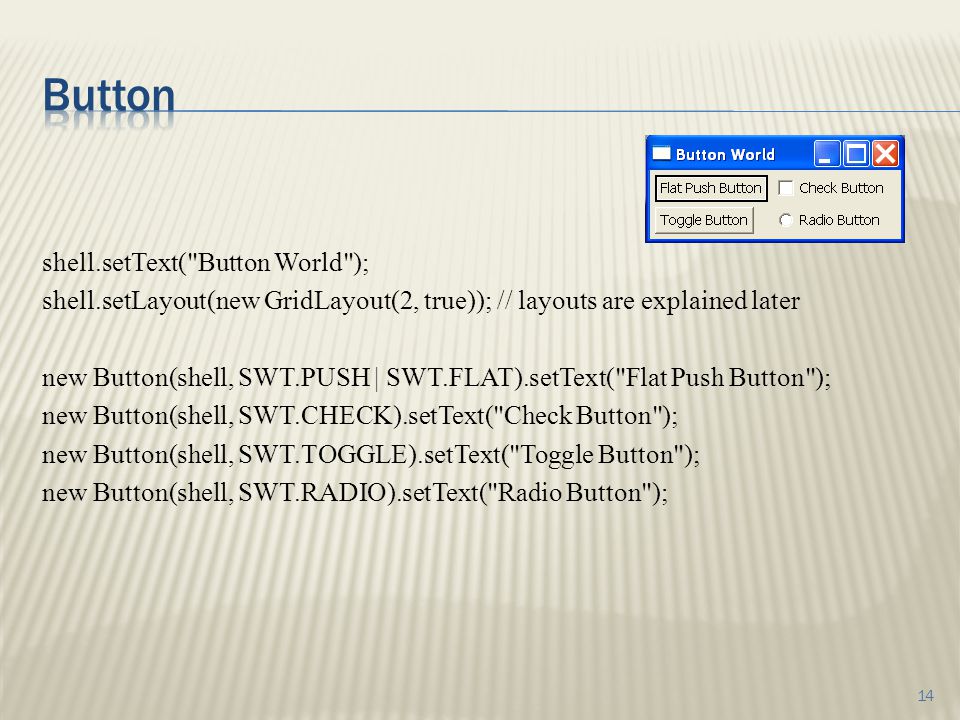Viewport: 960px width, 720px height.
Task: Click the SWT.TOGGLE code line
Action: click(370, 455)
